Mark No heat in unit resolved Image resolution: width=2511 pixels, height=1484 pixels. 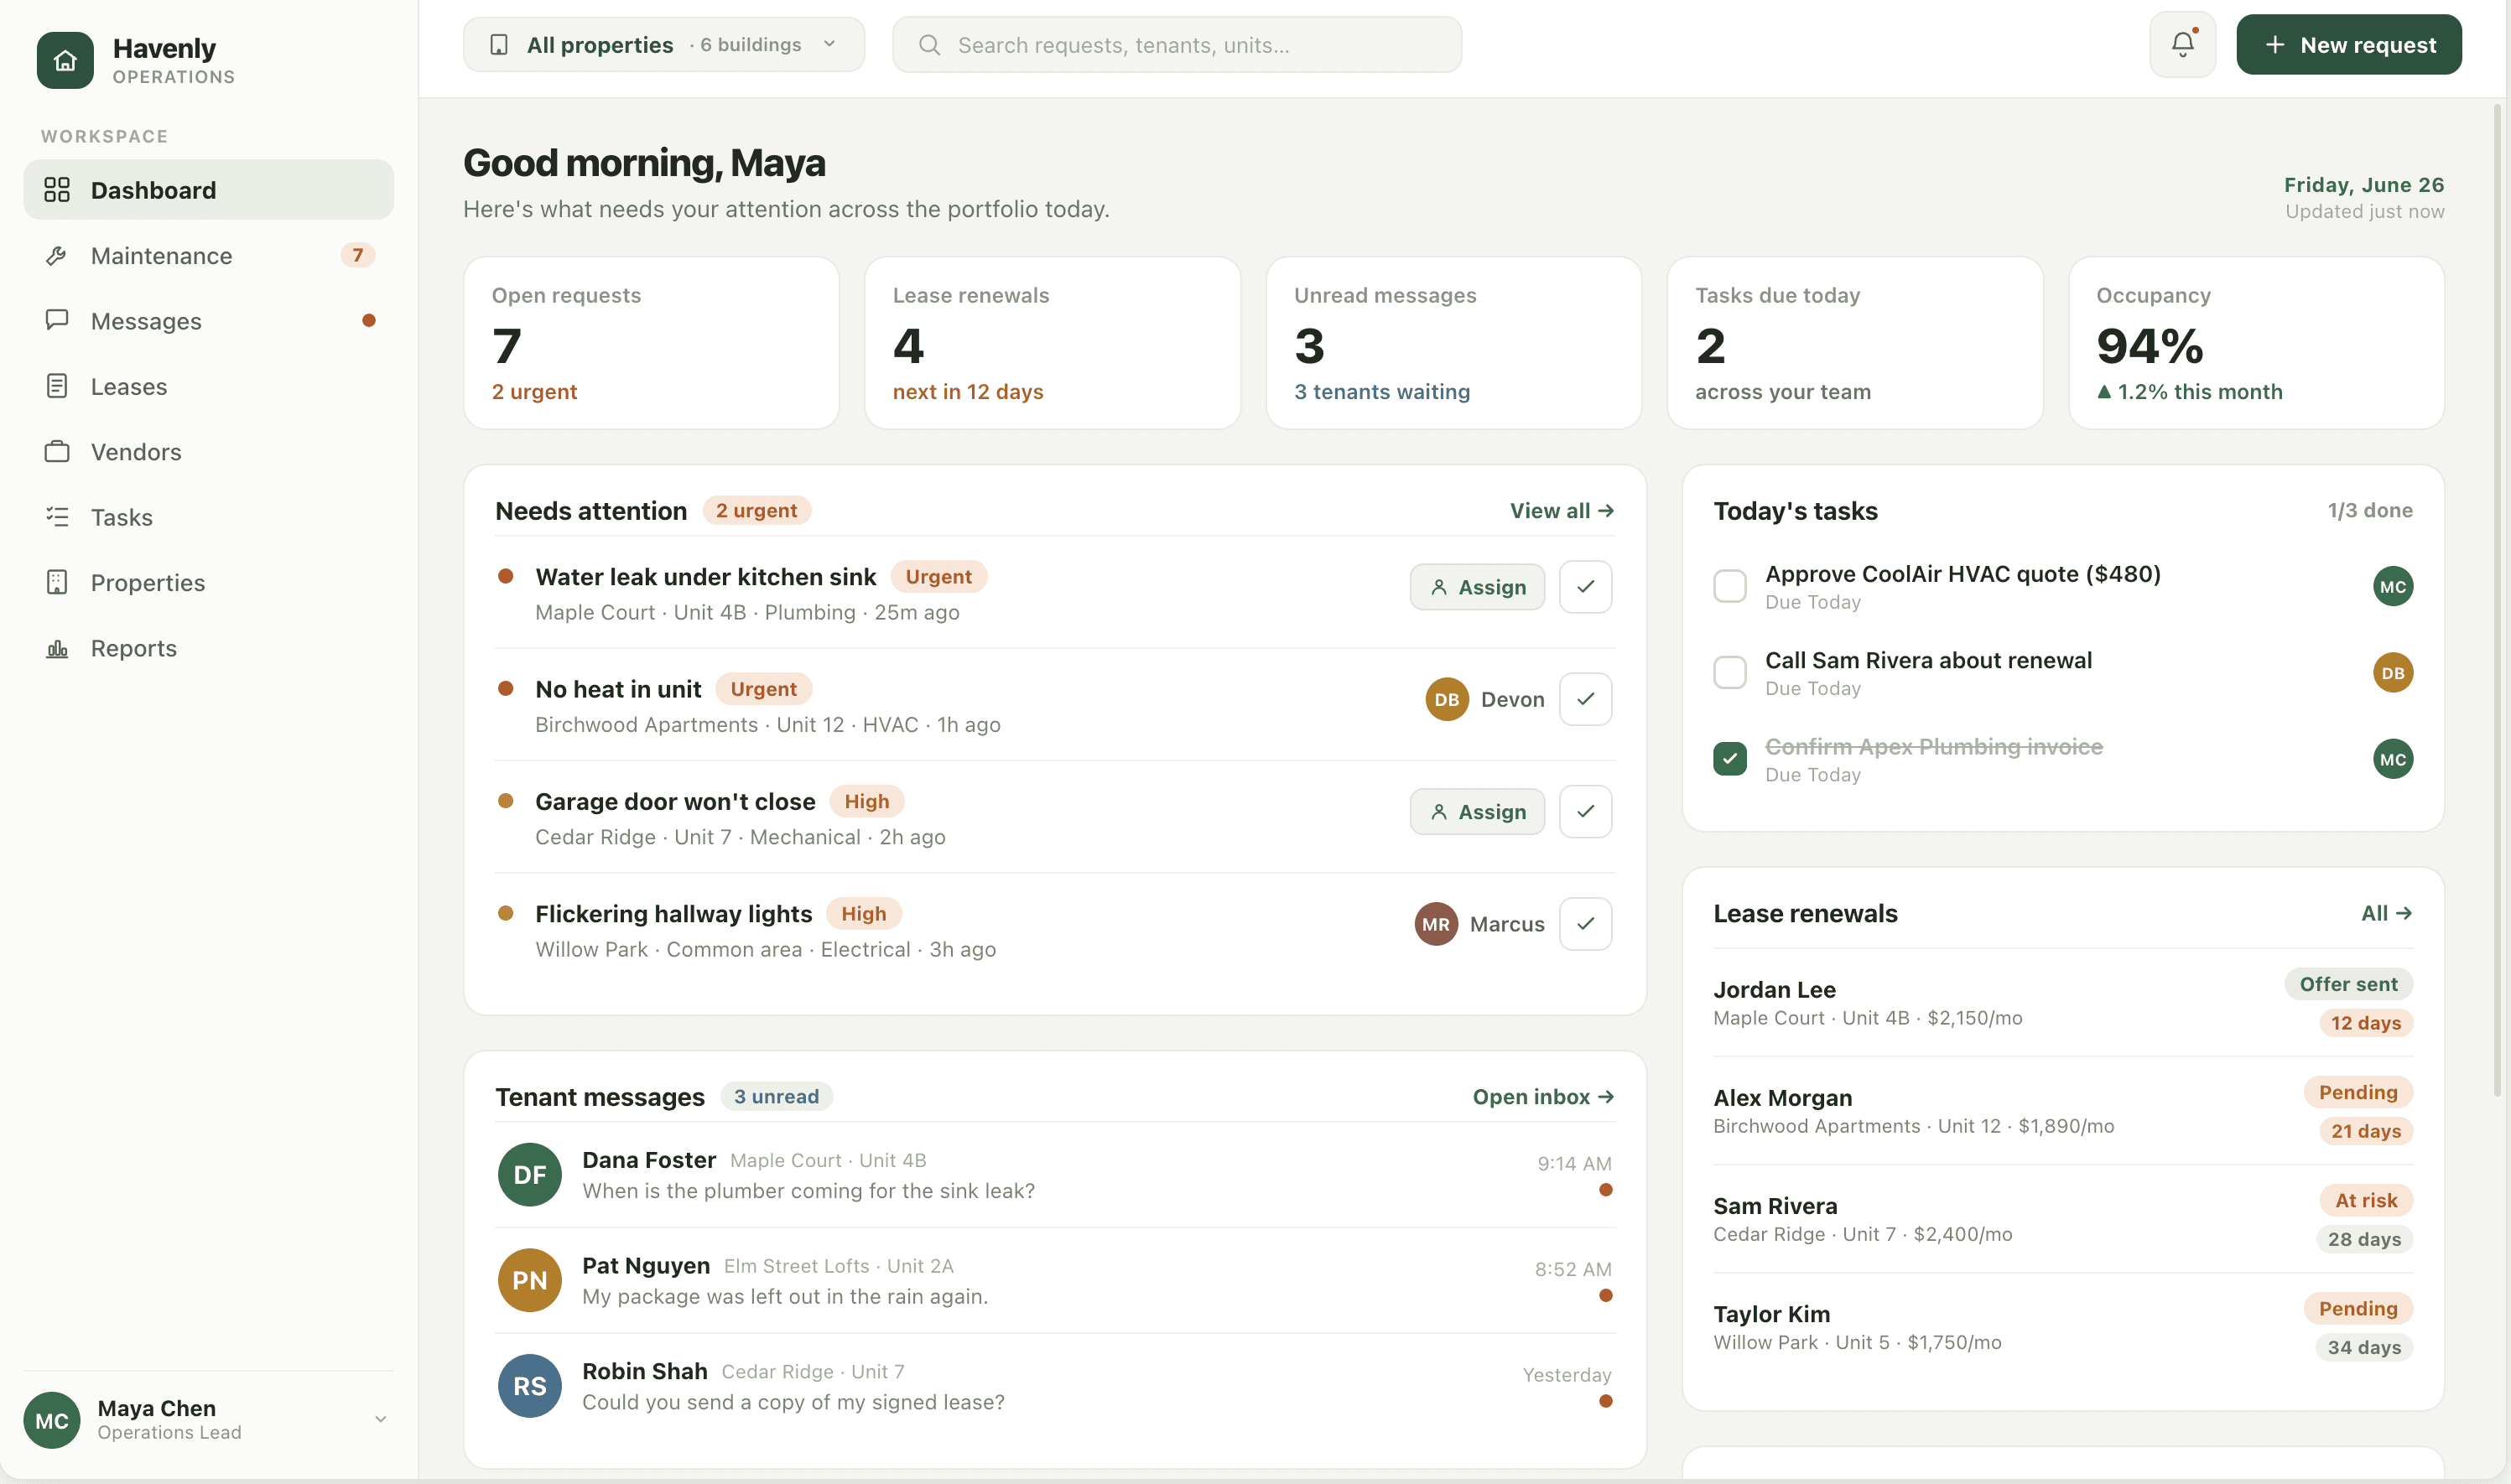click(1585, 699)
